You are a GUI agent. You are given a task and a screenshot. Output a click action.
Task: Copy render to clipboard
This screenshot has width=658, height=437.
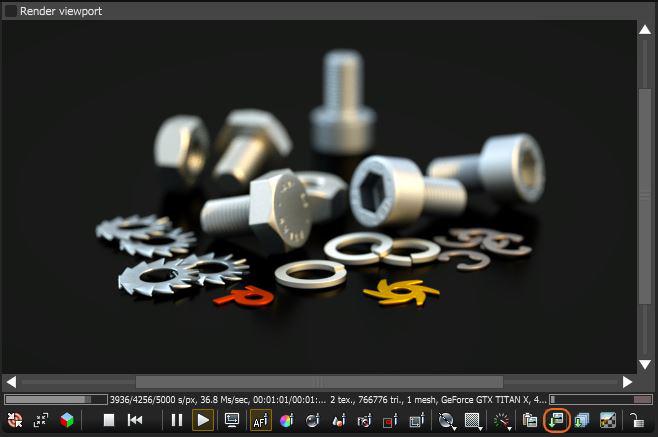point(531,421)
